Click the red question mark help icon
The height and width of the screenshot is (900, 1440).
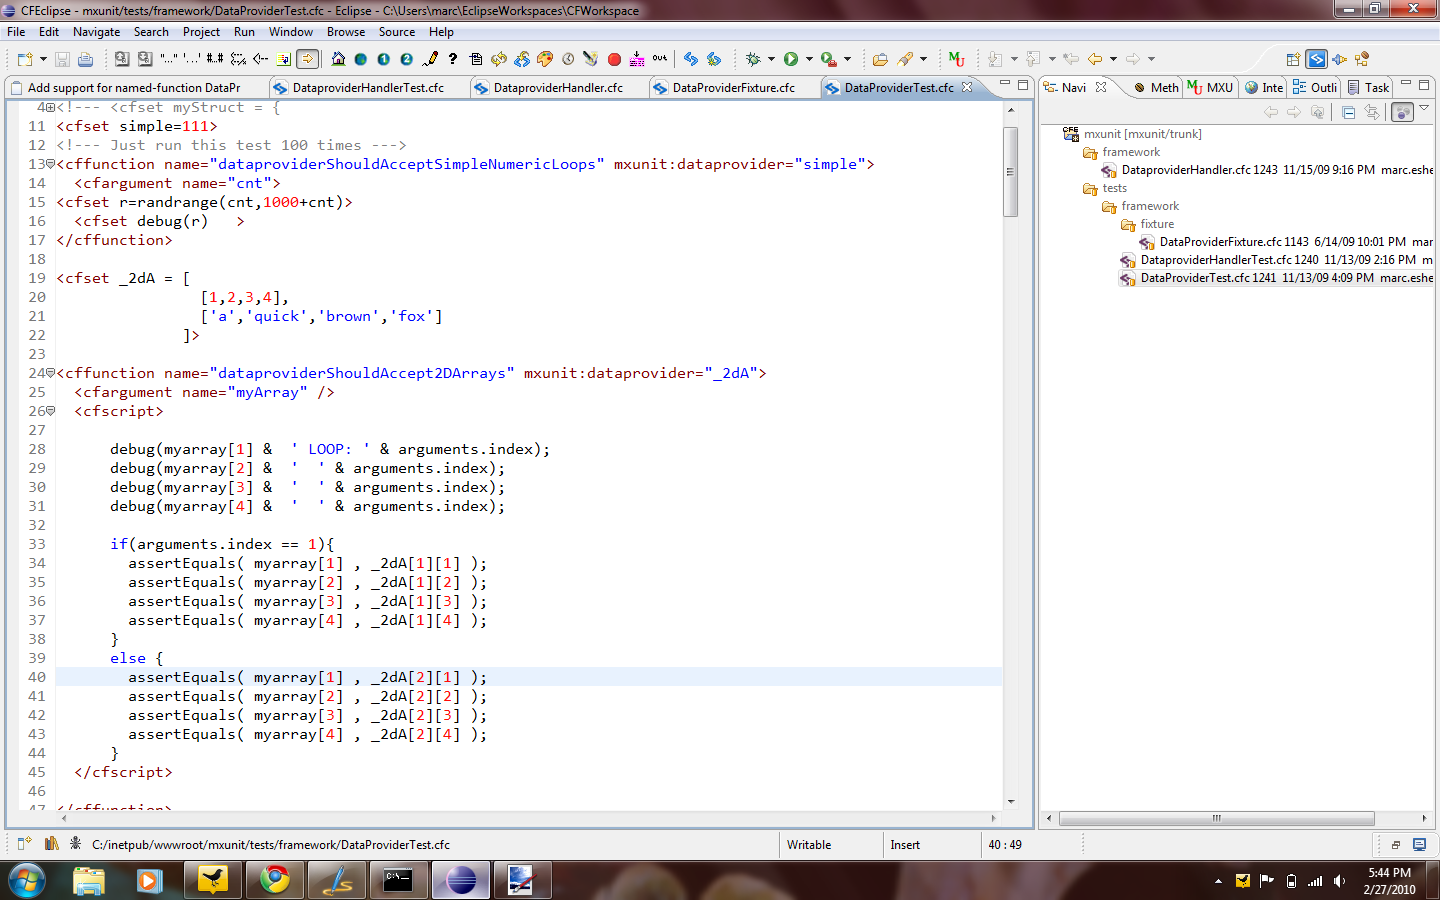pos(453,59)
